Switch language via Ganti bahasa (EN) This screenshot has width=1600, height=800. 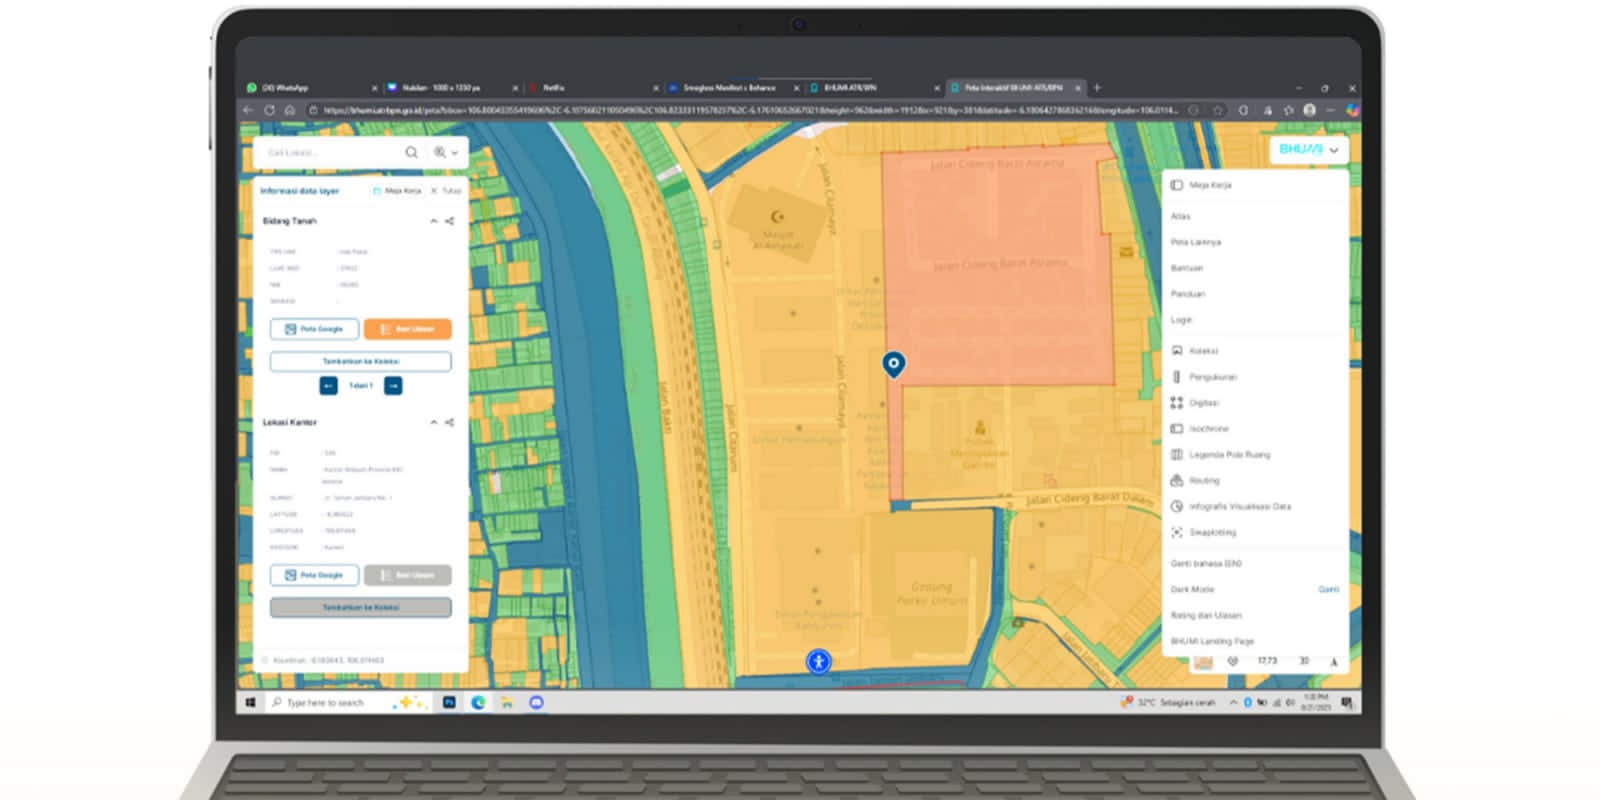1206,564
